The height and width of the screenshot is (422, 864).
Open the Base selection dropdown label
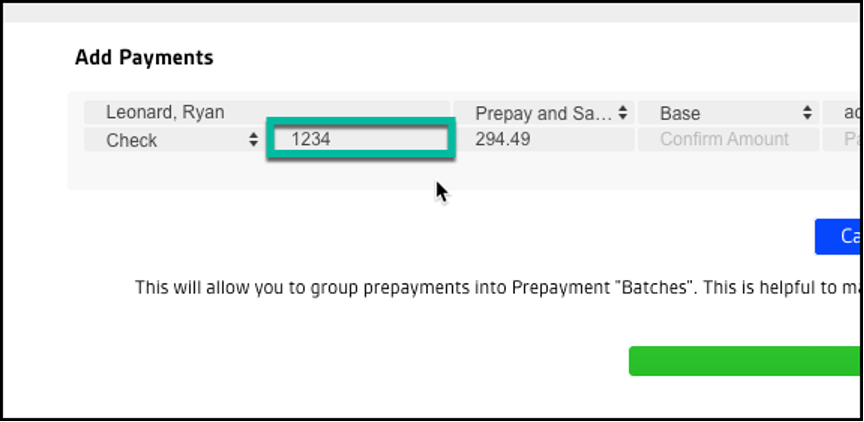(x=720, y=114)
